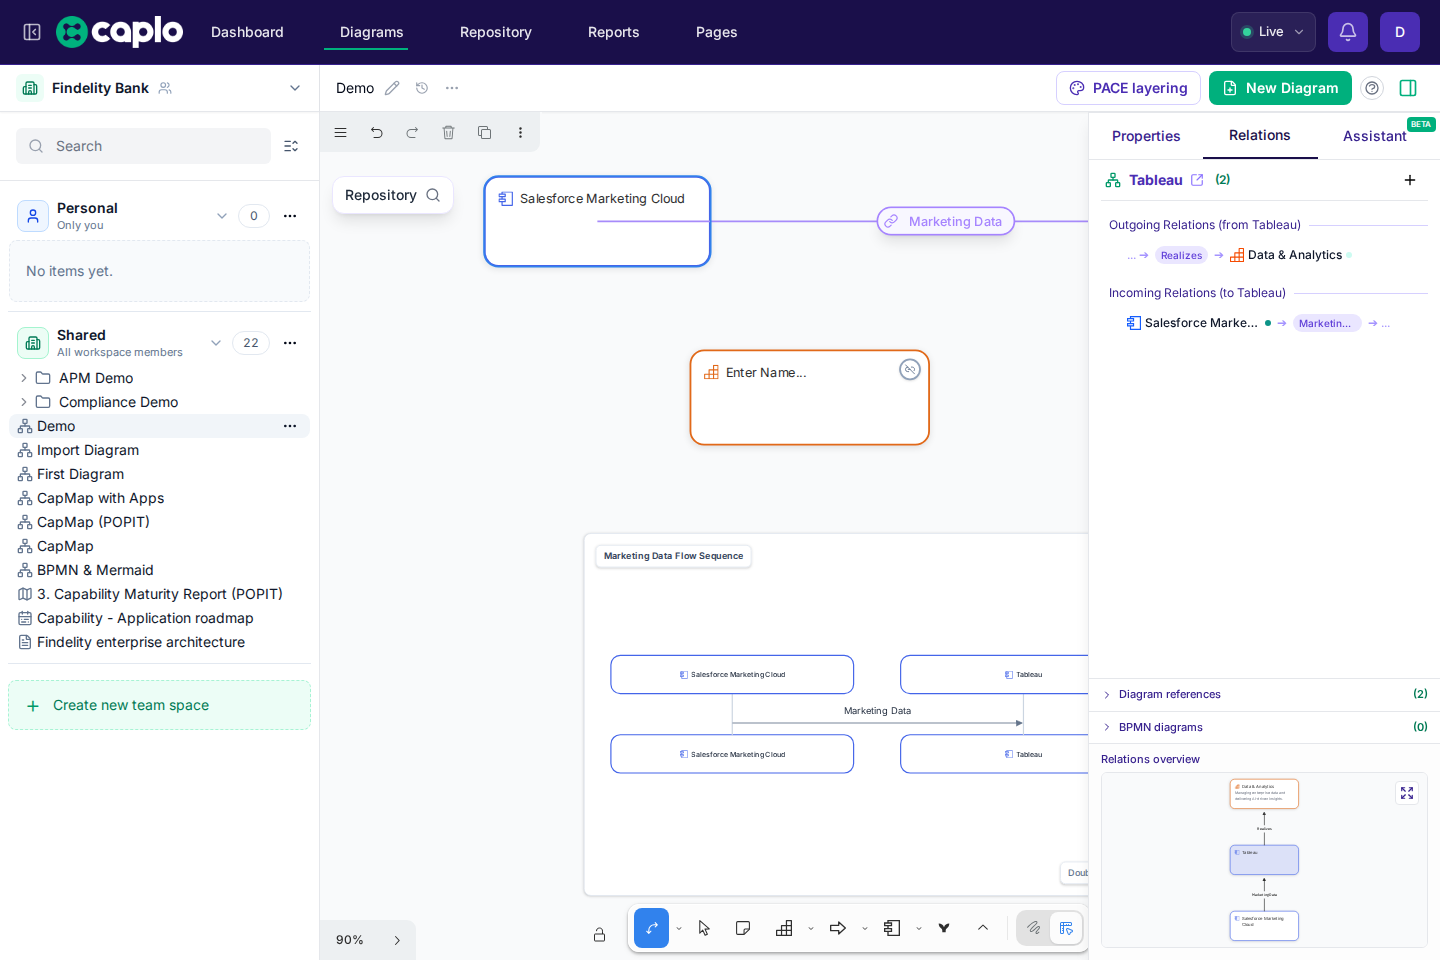1440x960 pixels.
Task: Create a New Diagram
Action: (x=1280, y=88)
